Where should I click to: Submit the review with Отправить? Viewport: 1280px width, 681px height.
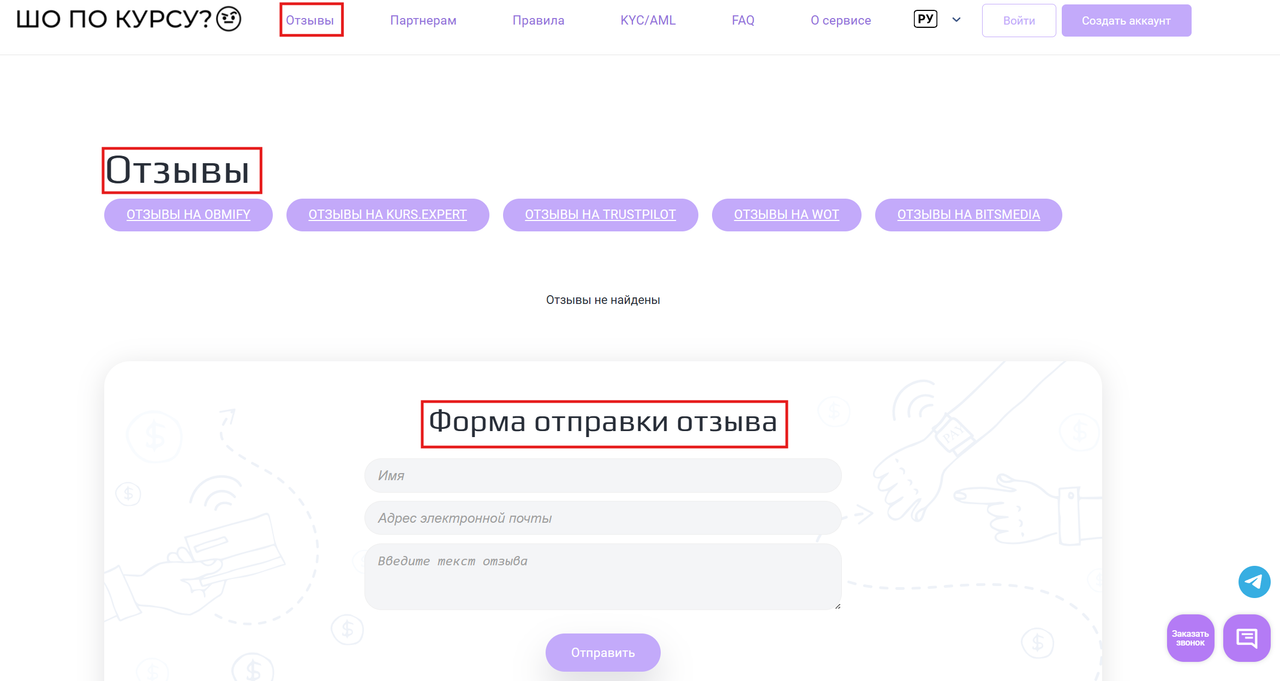click(x=603, y=652)
